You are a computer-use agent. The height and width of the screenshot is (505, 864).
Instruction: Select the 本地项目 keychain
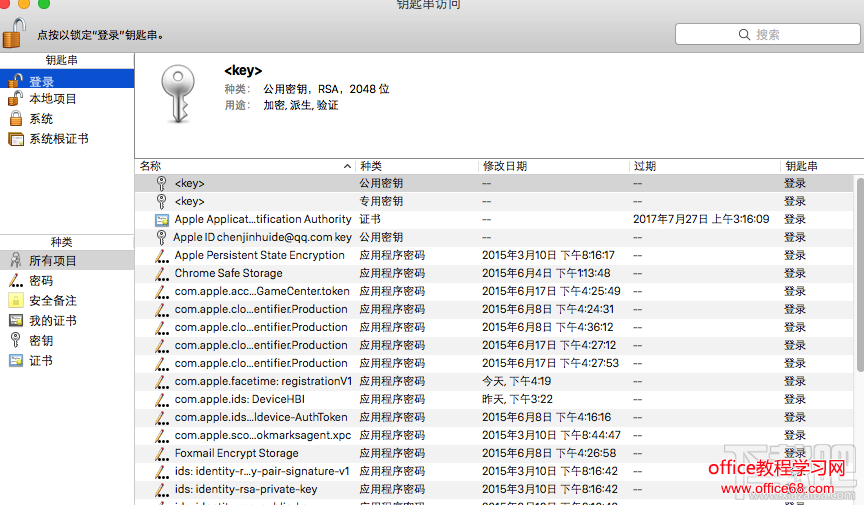click(x=52, y=99)
